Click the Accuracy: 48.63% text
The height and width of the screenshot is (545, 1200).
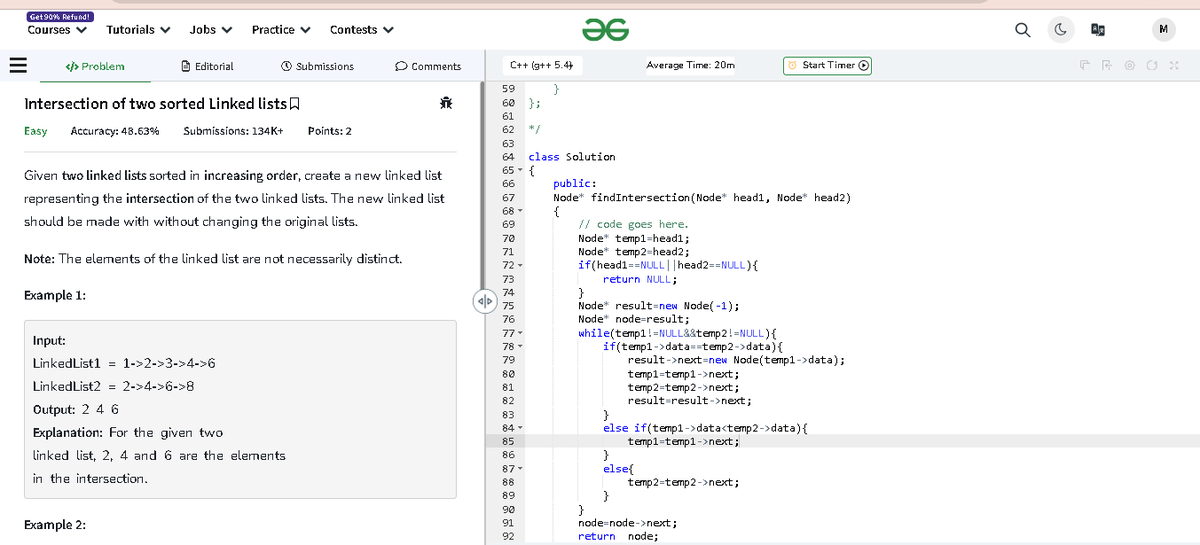pyautogui.click(x=115, y=131)
